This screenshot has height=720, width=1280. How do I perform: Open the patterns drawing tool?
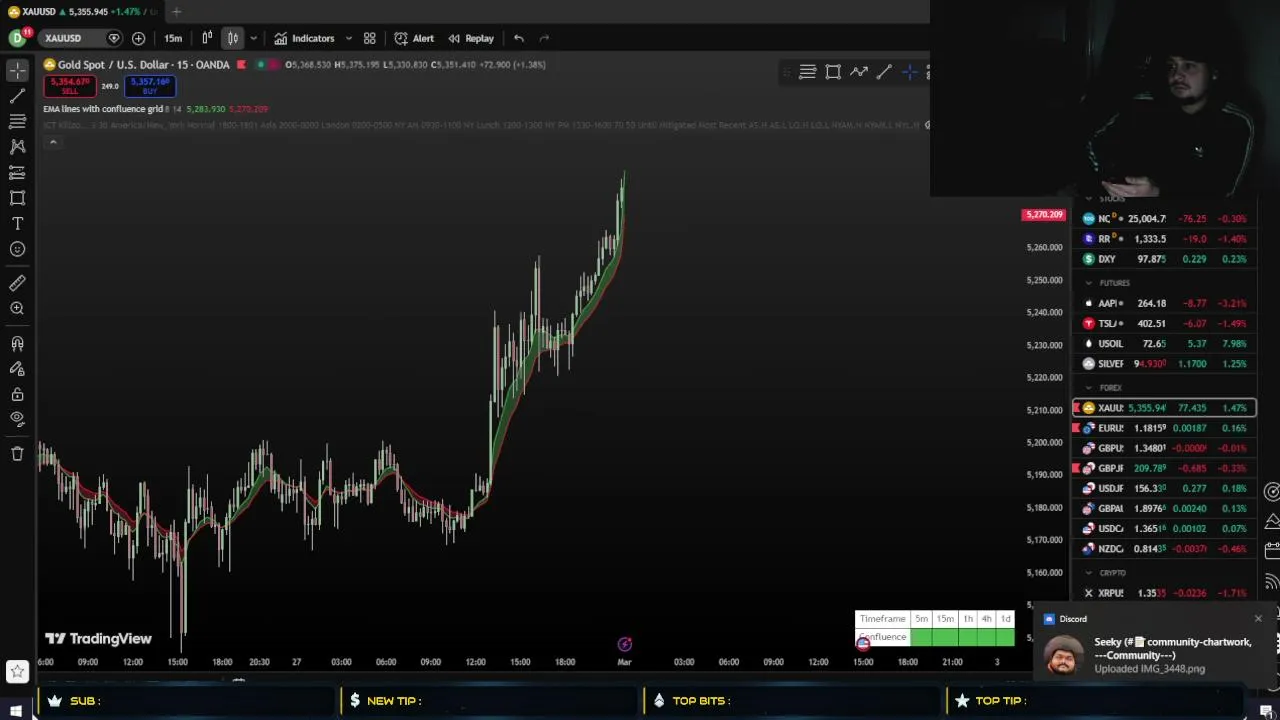[17, 147]
